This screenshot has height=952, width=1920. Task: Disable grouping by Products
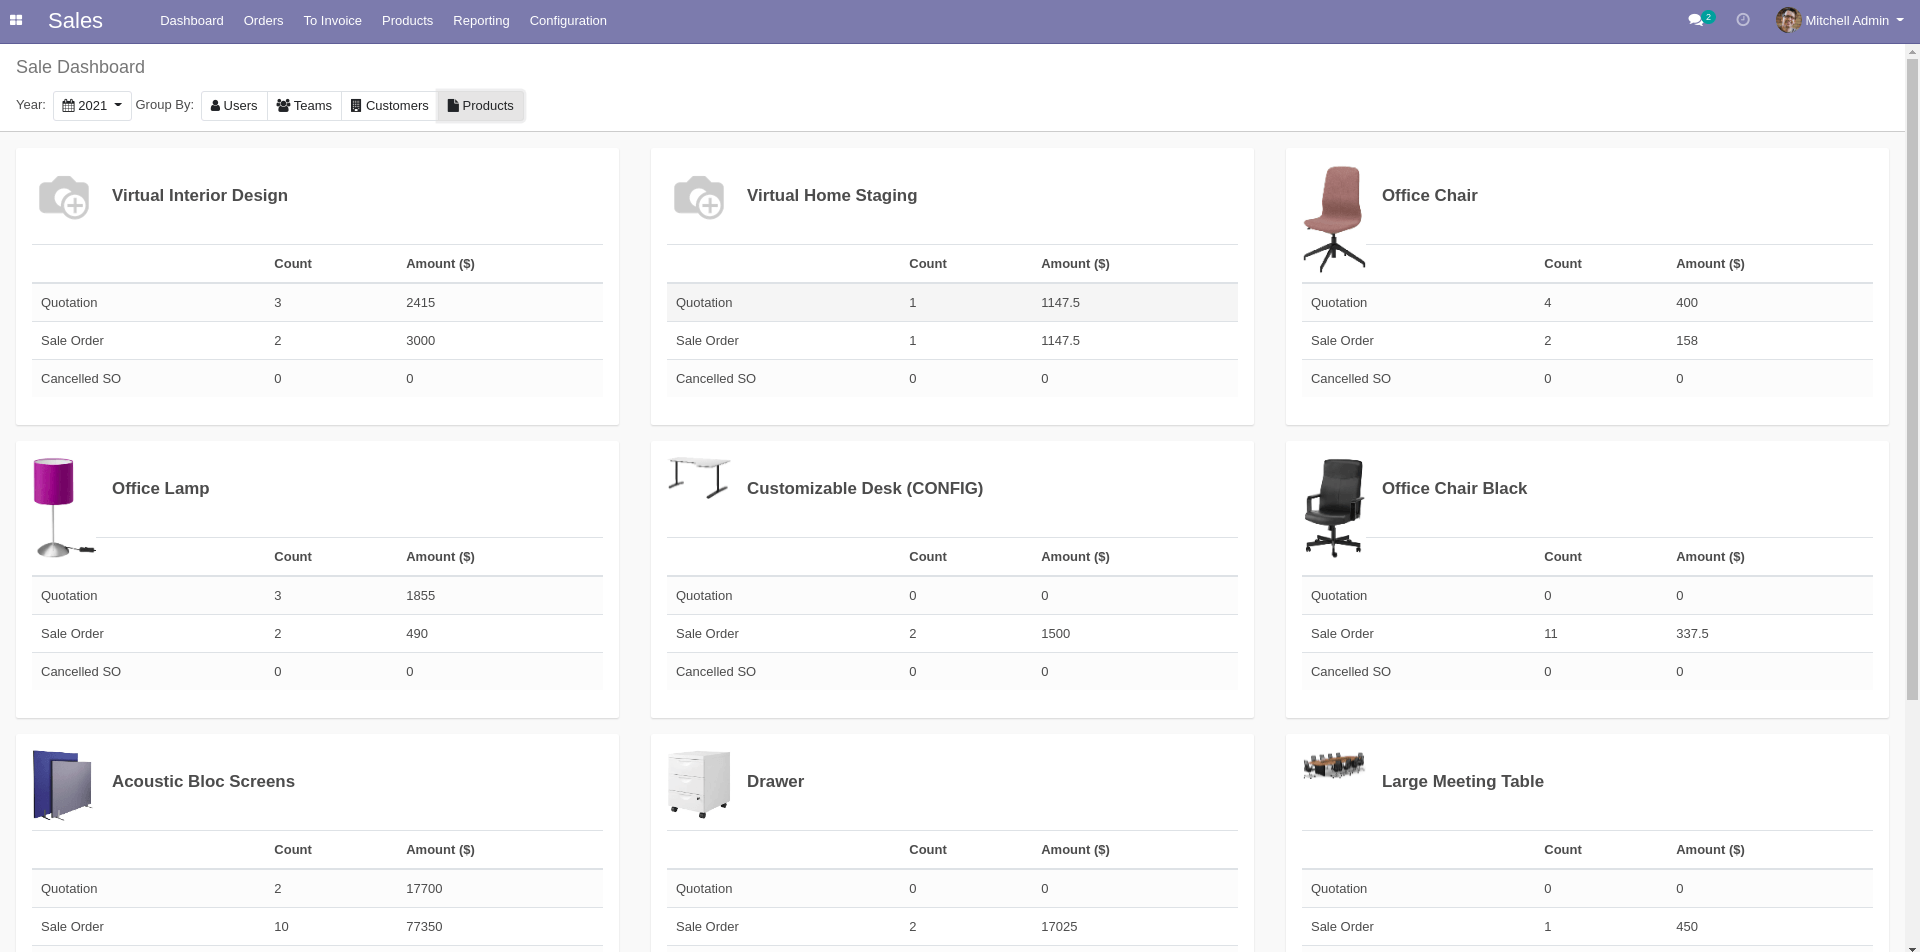pos(481,105)
